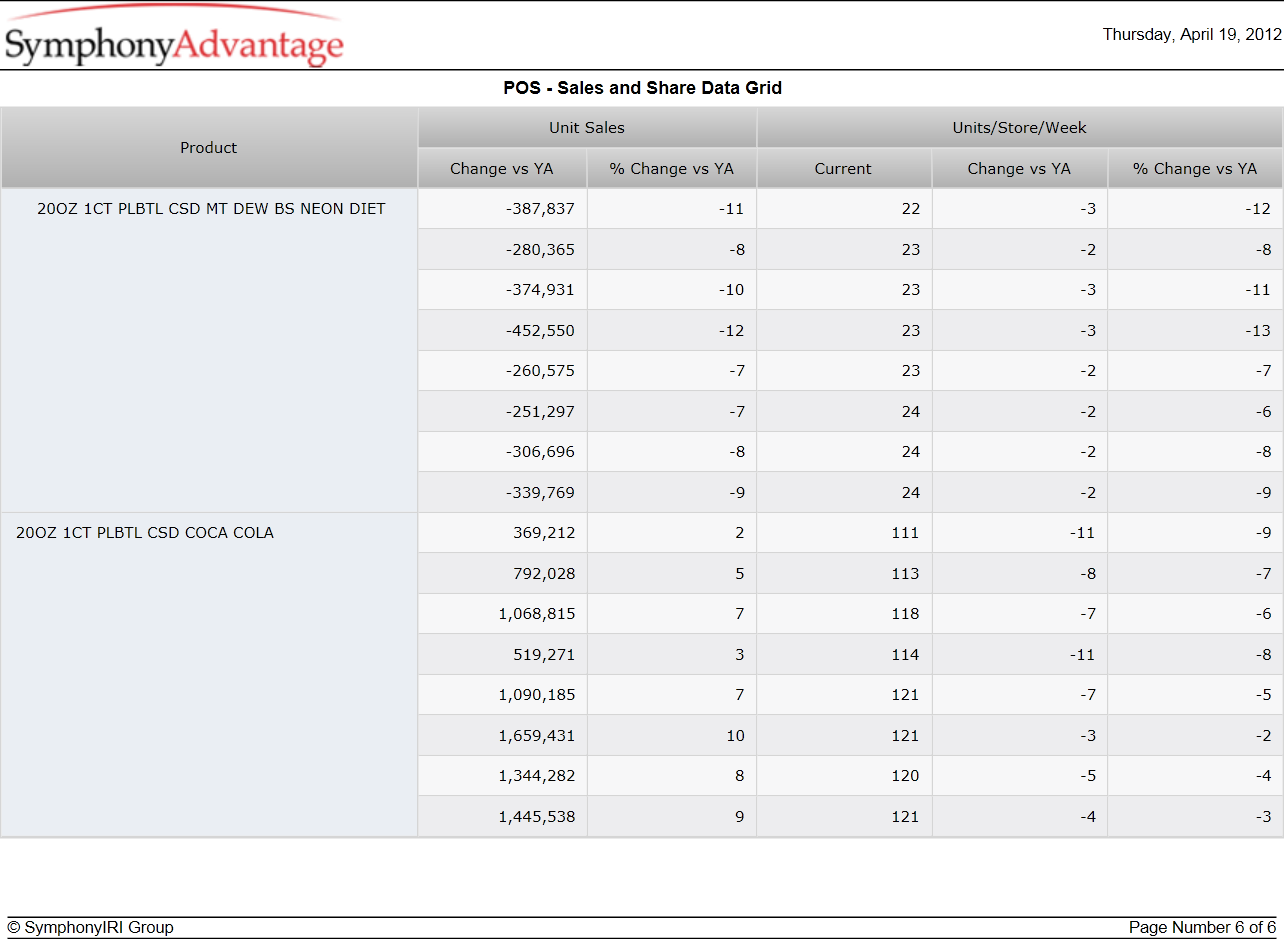Click the cell value 1,090,185
This screenshot has height=946, width=1284.
click(x=537, y=695)
